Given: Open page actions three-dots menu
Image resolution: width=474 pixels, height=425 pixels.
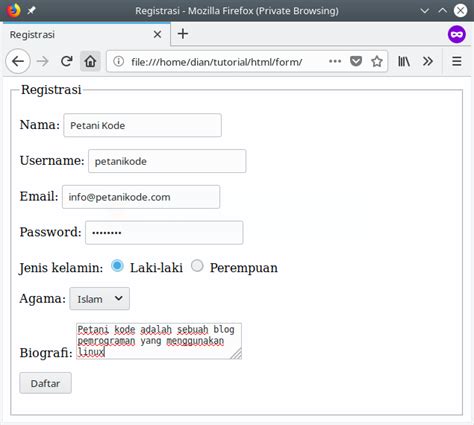Looking at the screenshot, I should pyautogui.click(x=335, y=61).
